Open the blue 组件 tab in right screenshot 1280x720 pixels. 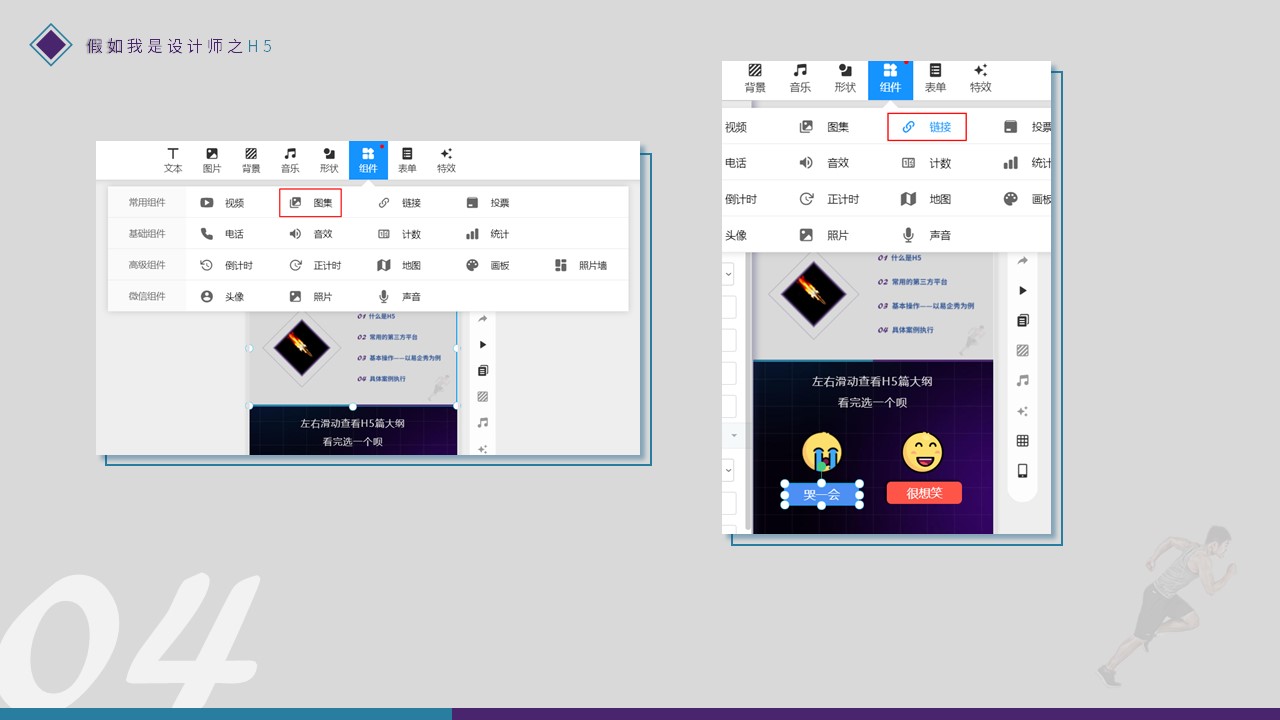[890, 79]
